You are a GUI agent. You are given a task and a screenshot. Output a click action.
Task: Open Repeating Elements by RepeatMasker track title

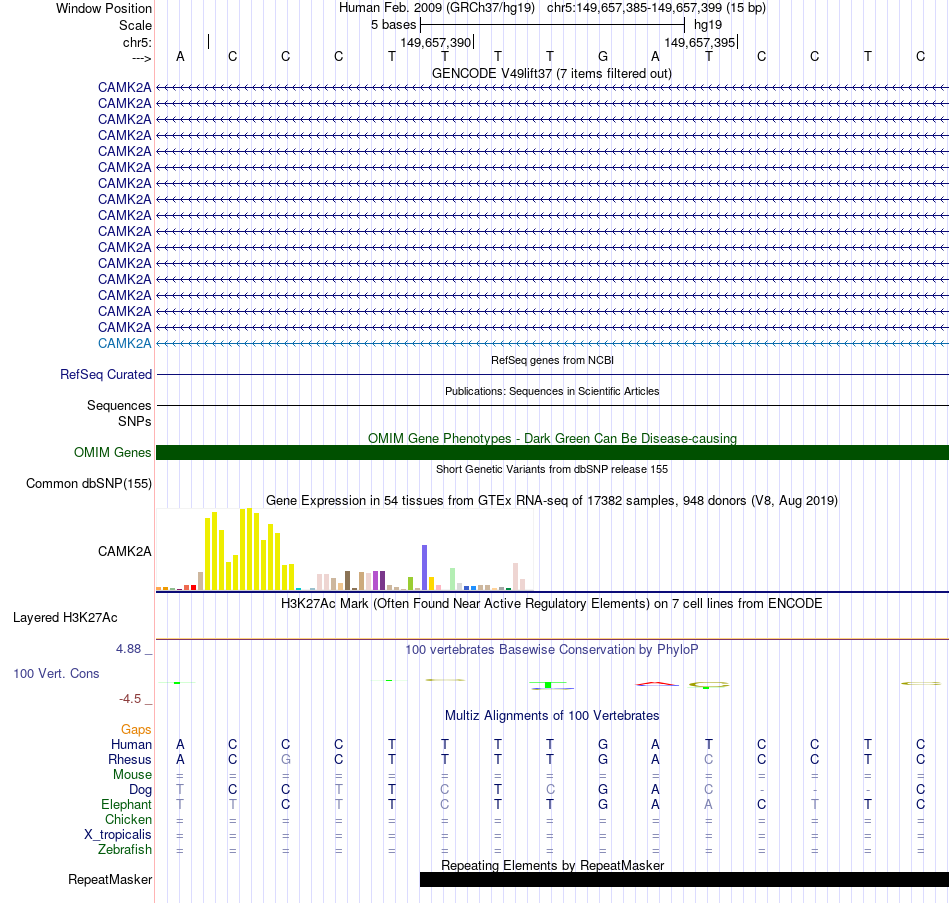553,865
